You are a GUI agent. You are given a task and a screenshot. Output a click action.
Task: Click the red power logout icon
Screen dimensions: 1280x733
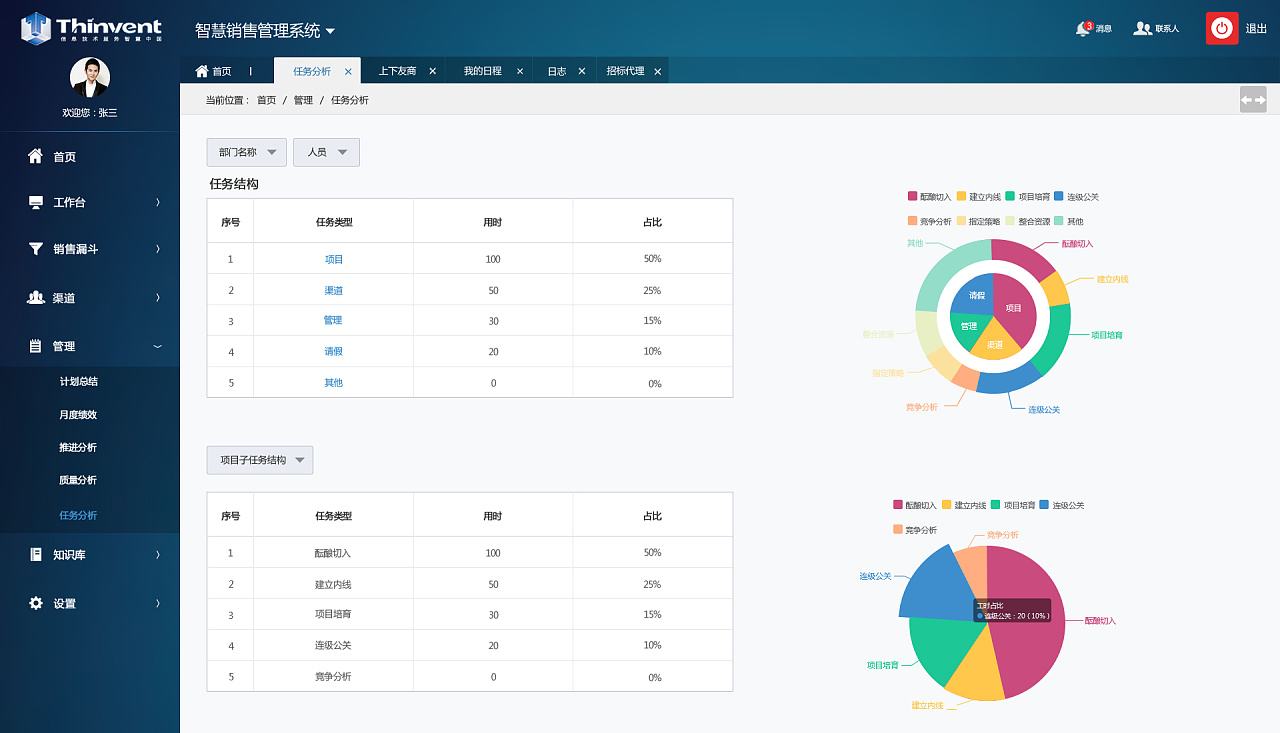(x=1221, y=28)
